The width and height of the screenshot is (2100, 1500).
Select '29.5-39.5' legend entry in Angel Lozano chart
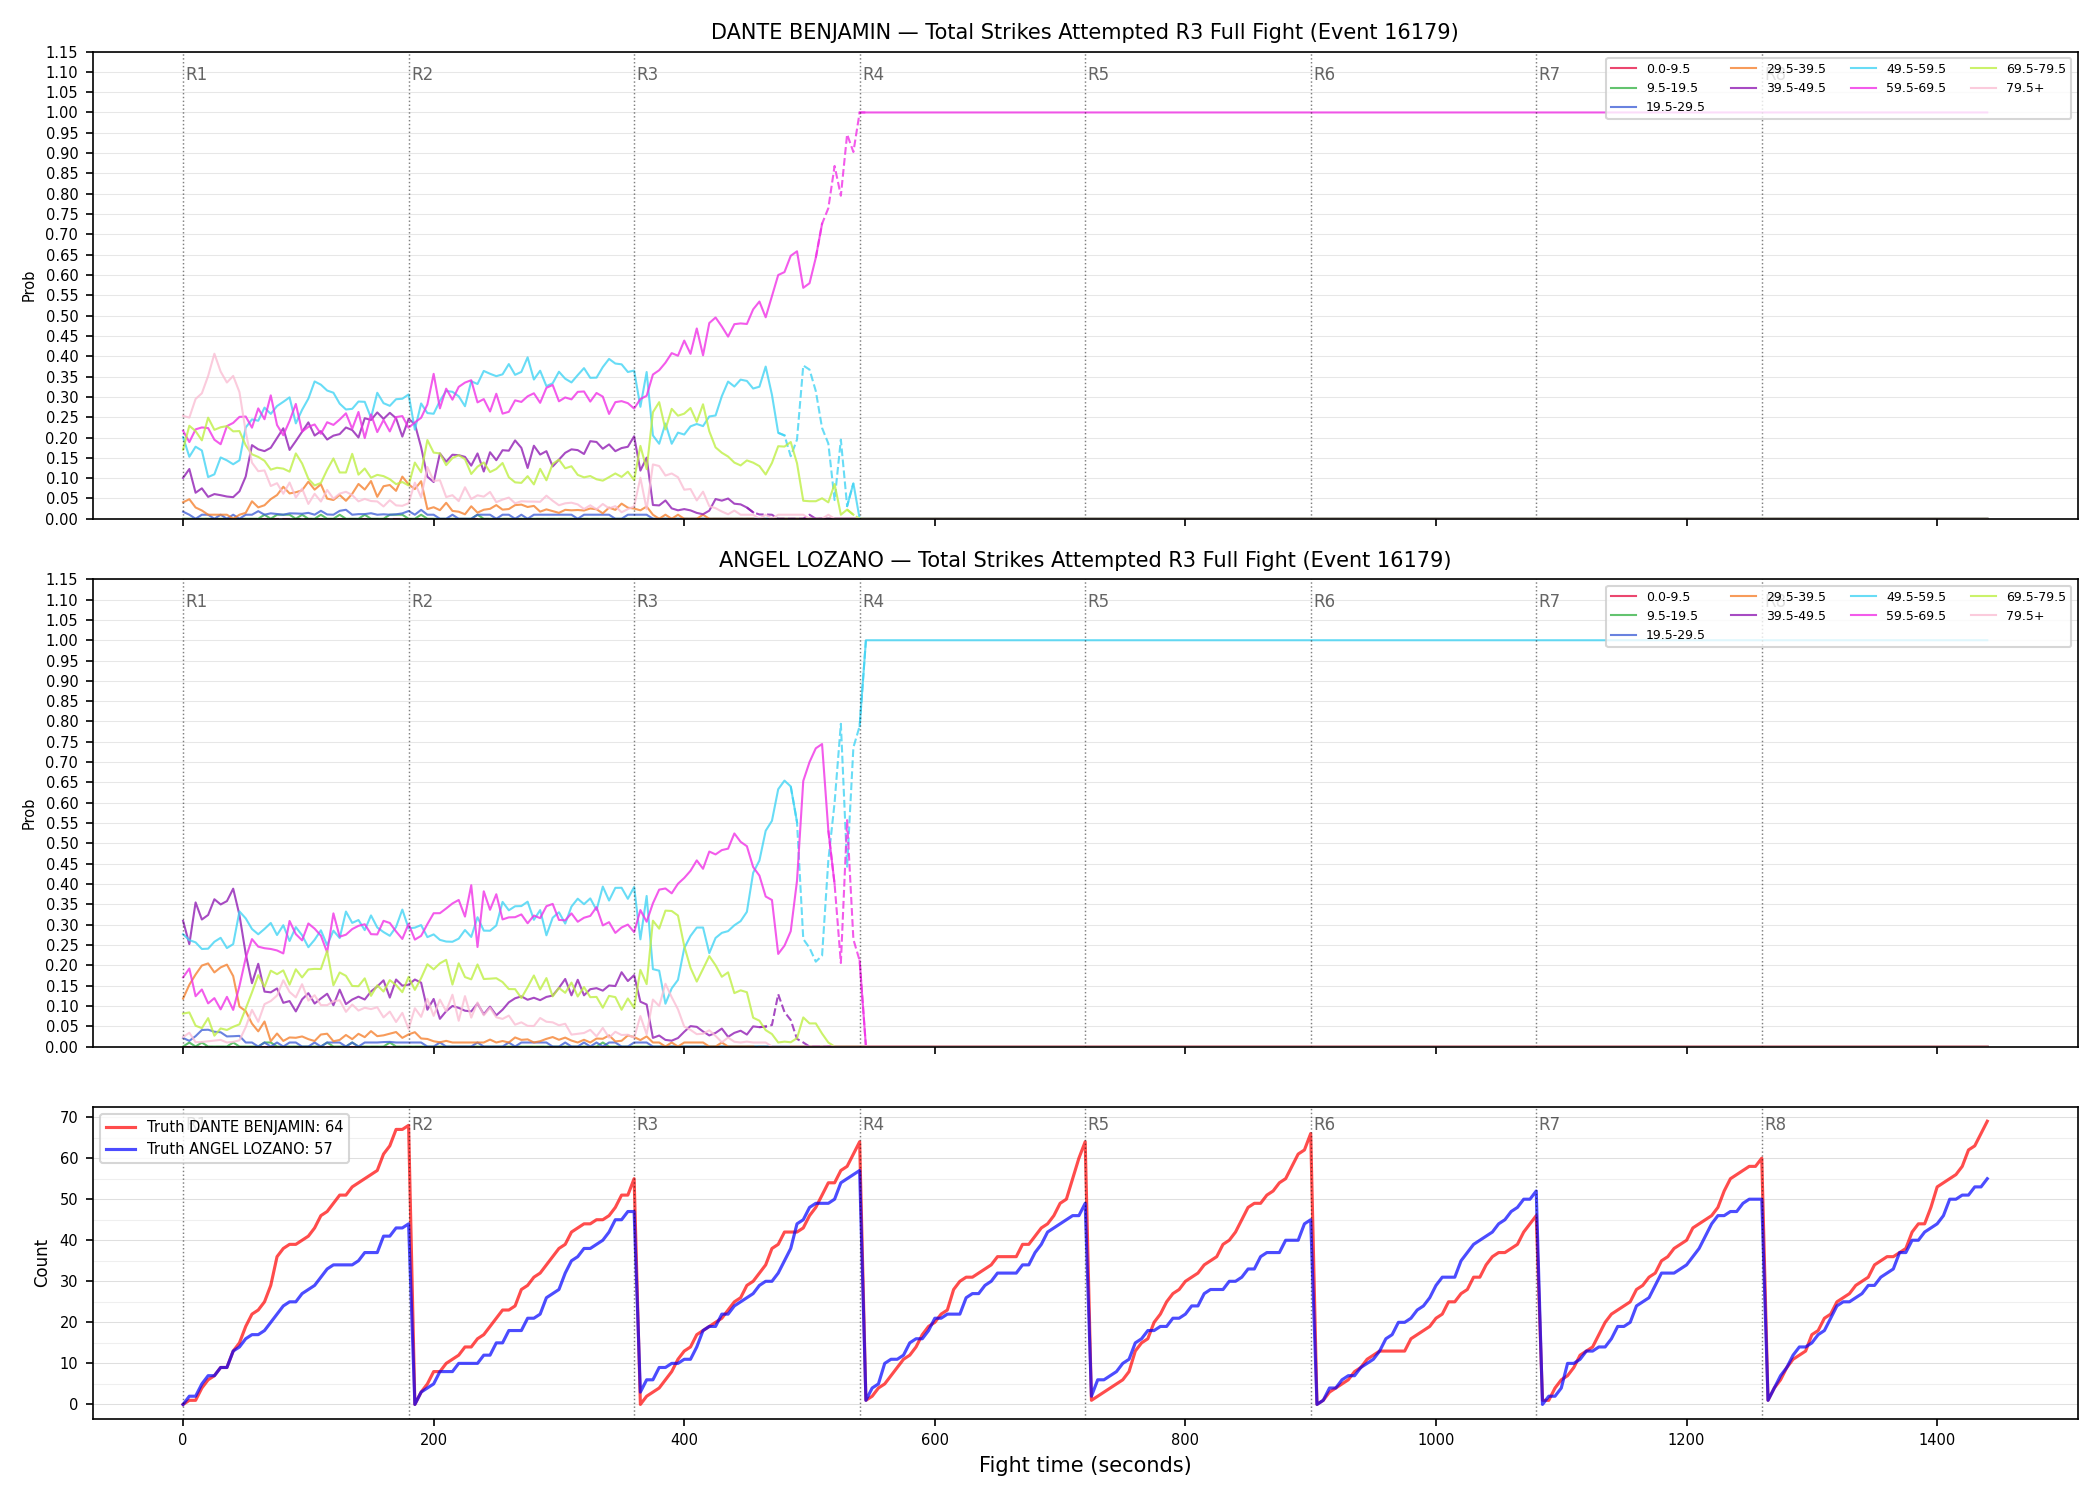point(1778,597)
